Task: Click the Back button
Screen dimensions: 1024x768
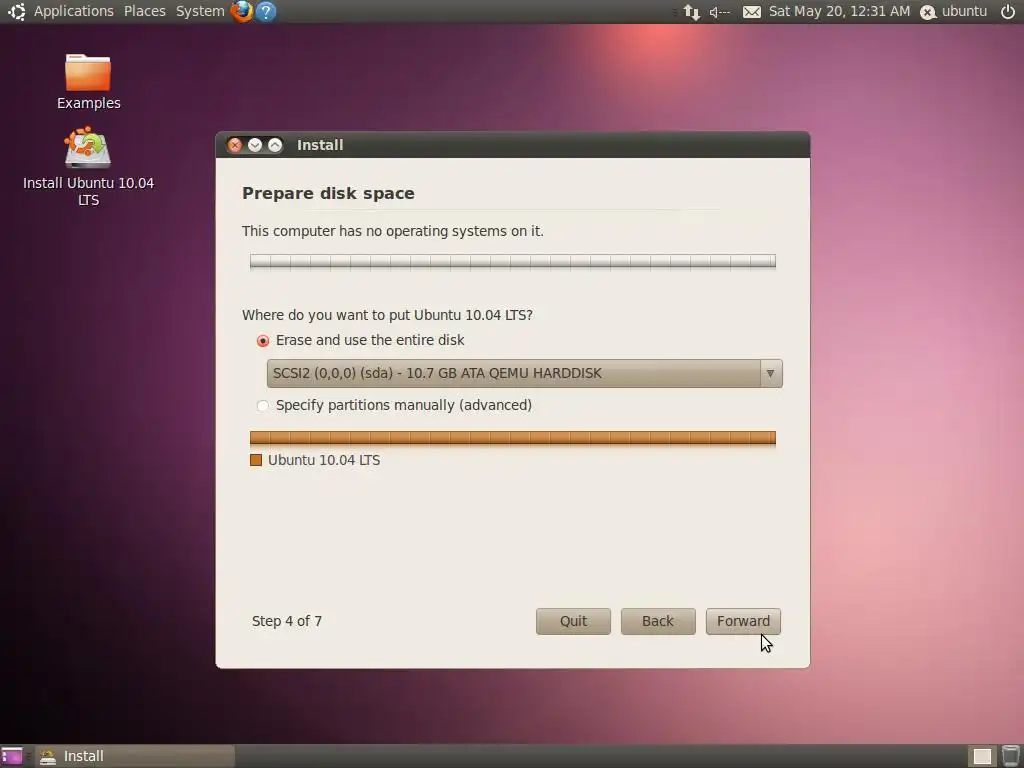Action: (x=658, y=621)
